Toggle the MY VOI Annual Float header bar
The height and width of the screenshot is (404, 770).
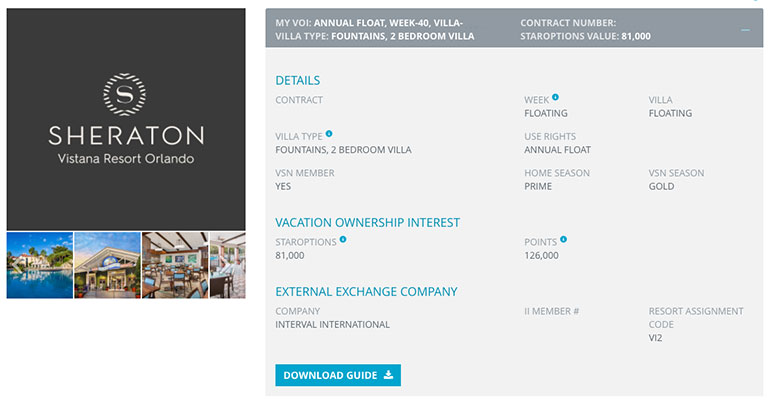(x=514, y=28)
